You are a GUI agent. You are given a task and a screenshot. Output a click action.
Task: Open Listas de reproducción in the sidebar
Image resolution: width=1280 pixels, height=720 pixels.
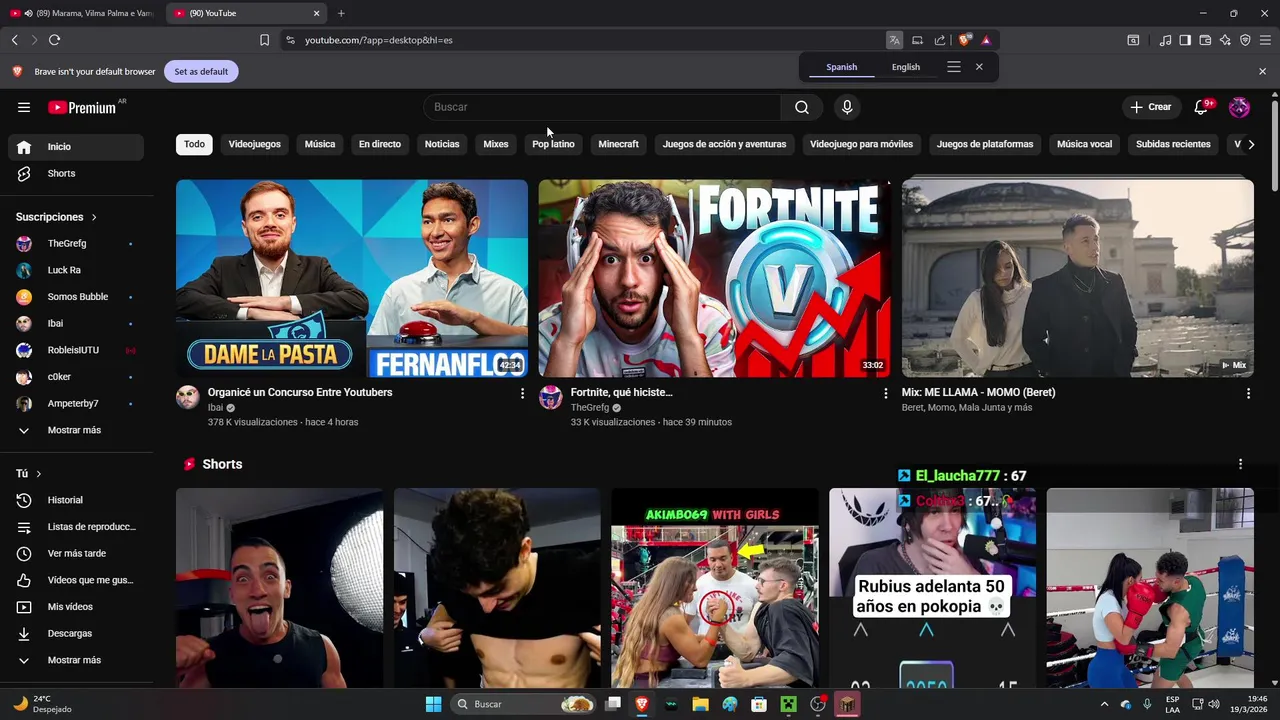(76, 527)
